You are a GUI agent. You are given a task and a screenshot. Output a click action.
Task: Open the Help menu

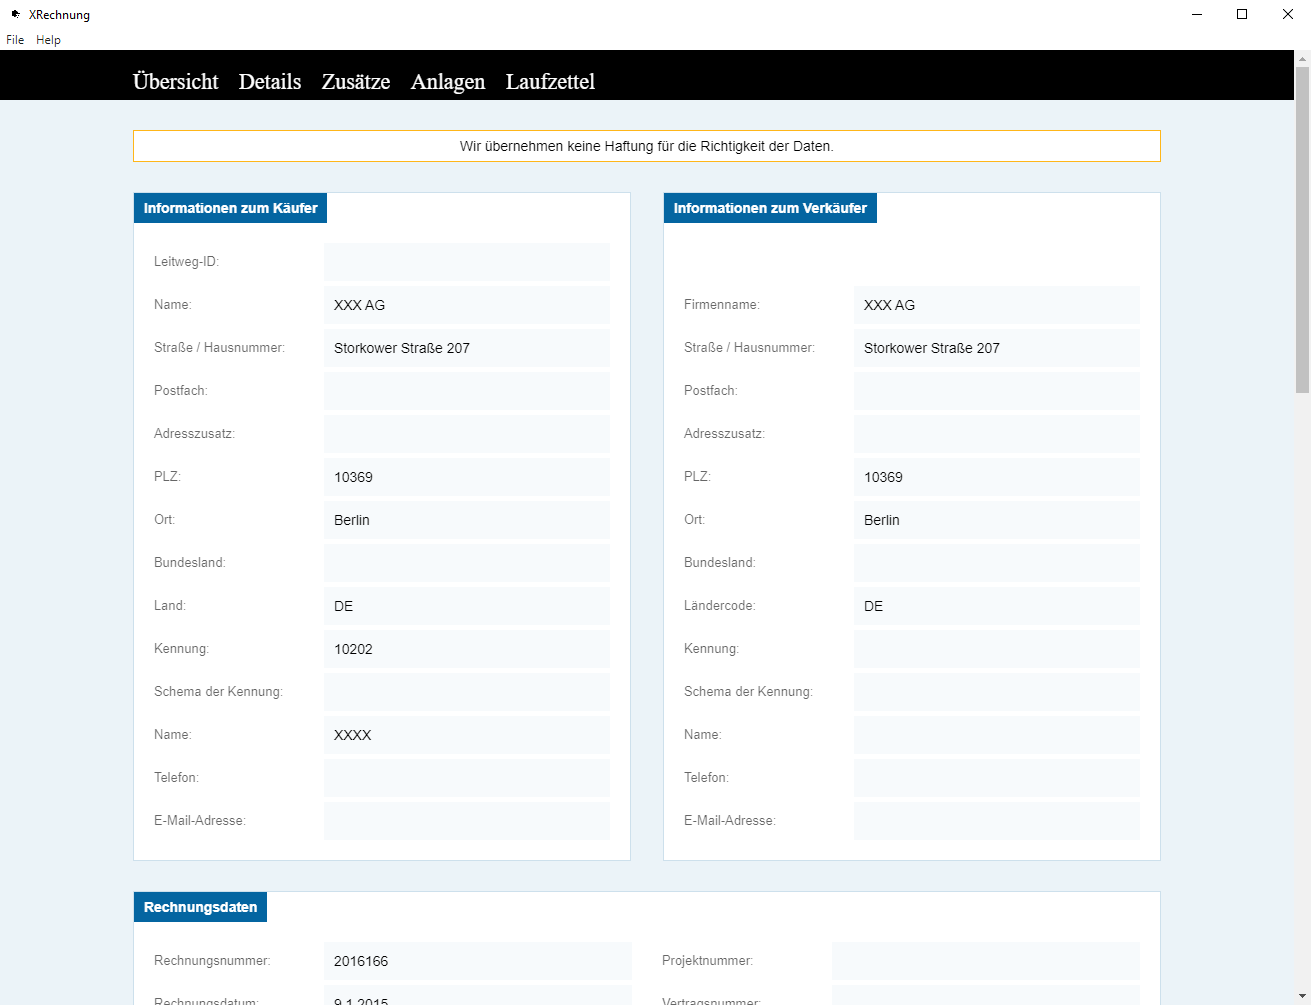point(47,39)
